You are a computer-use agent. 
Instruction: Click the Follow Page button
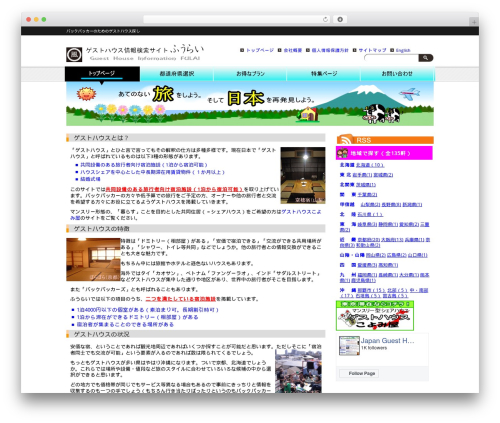tap(359, 374)
